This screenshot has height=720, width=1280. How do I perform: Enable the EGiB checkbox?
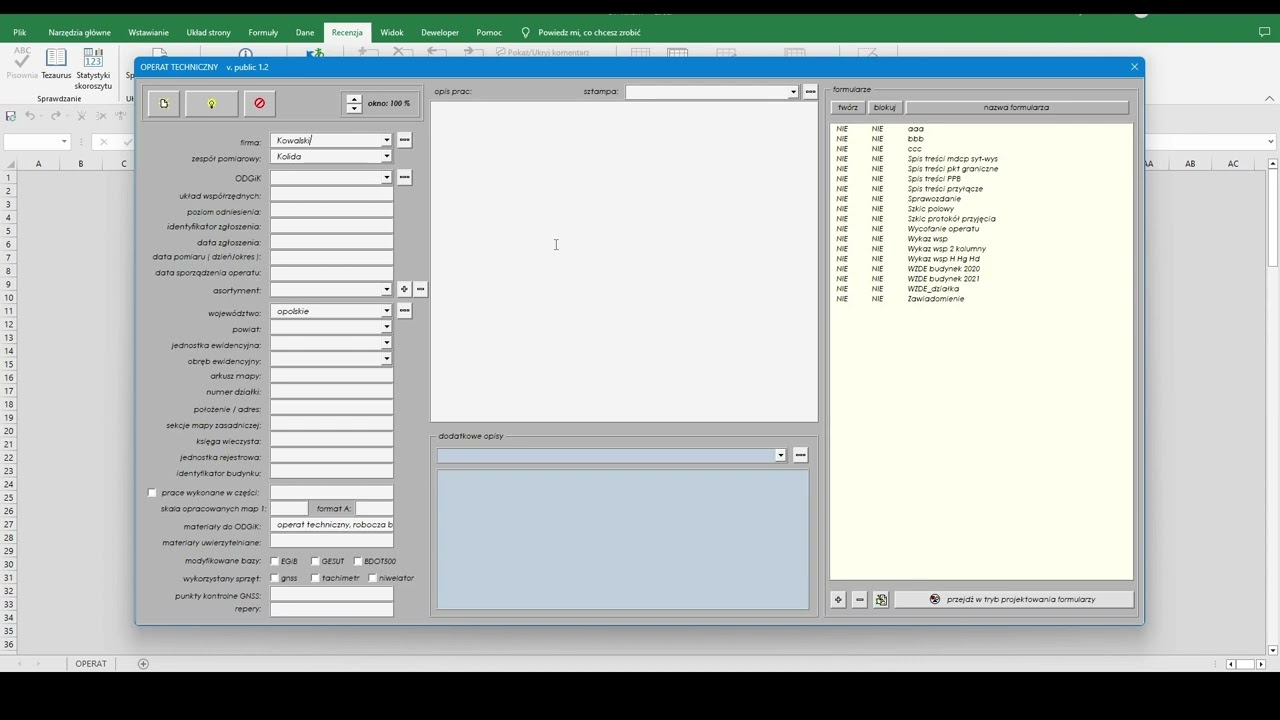click(275, 561)
